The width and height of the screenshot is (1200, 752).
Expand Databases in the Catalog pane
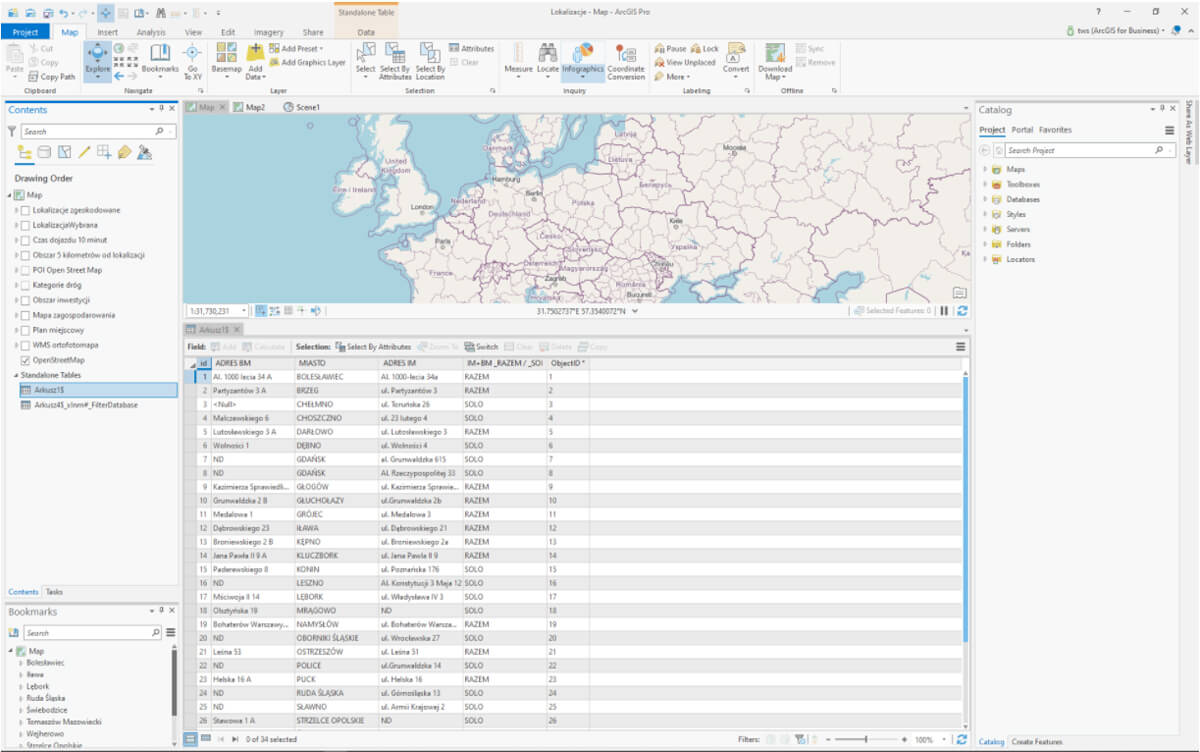coord(985,199)
